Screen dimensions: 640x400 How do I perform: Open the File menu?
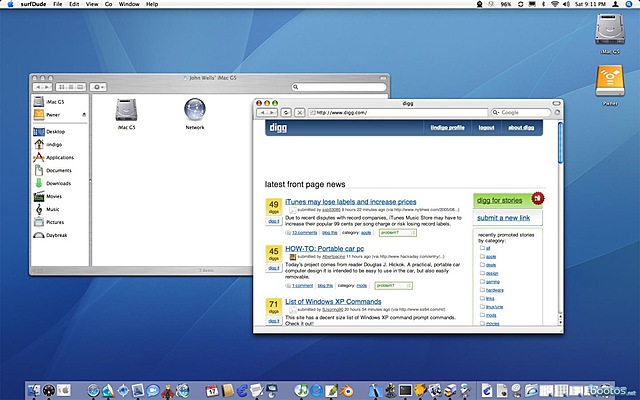tap(58, 4)
